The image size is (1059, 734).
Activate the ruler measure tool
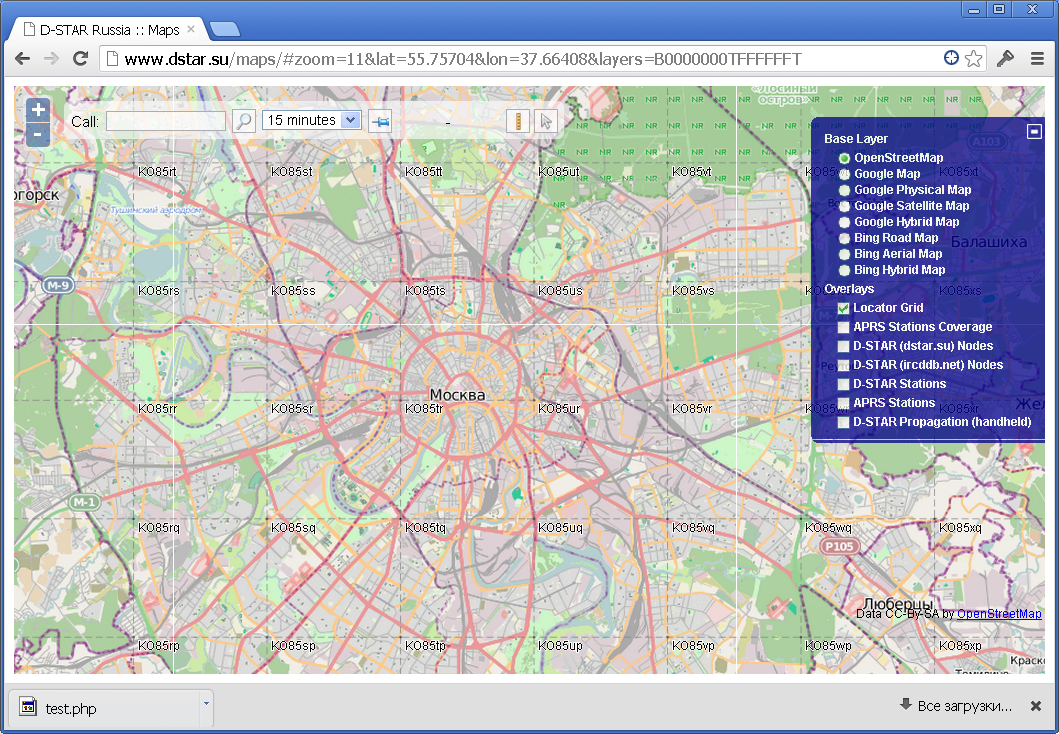tap(518, 121)
